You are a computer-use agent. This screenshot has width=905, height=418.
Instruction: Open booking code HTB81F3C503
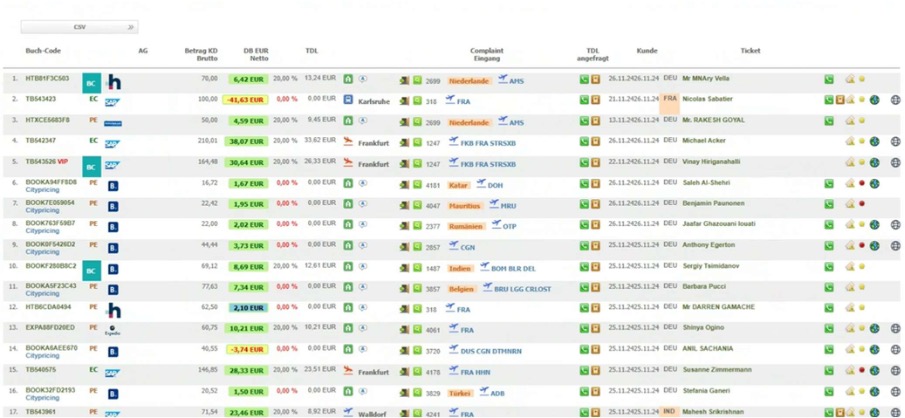coord(47,78)
